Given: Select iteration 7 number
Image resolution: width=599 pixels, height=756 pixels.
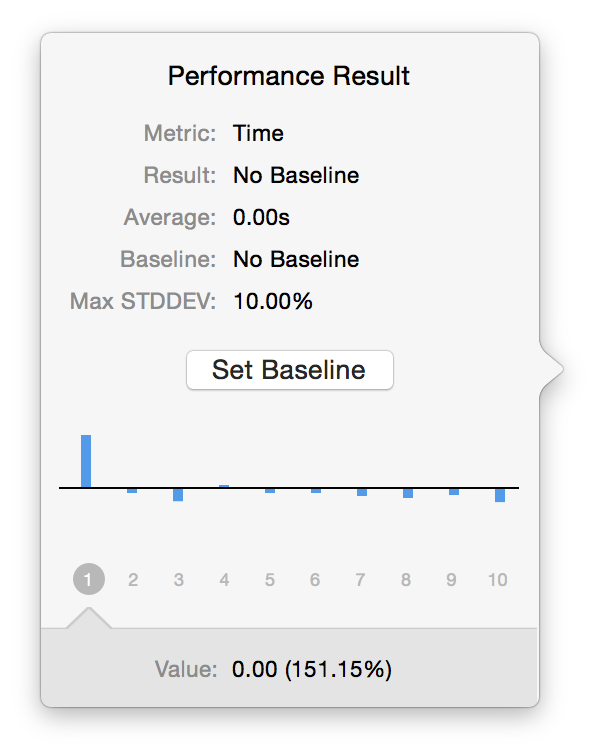Looking at the screenshot, I should click(360, 579).
